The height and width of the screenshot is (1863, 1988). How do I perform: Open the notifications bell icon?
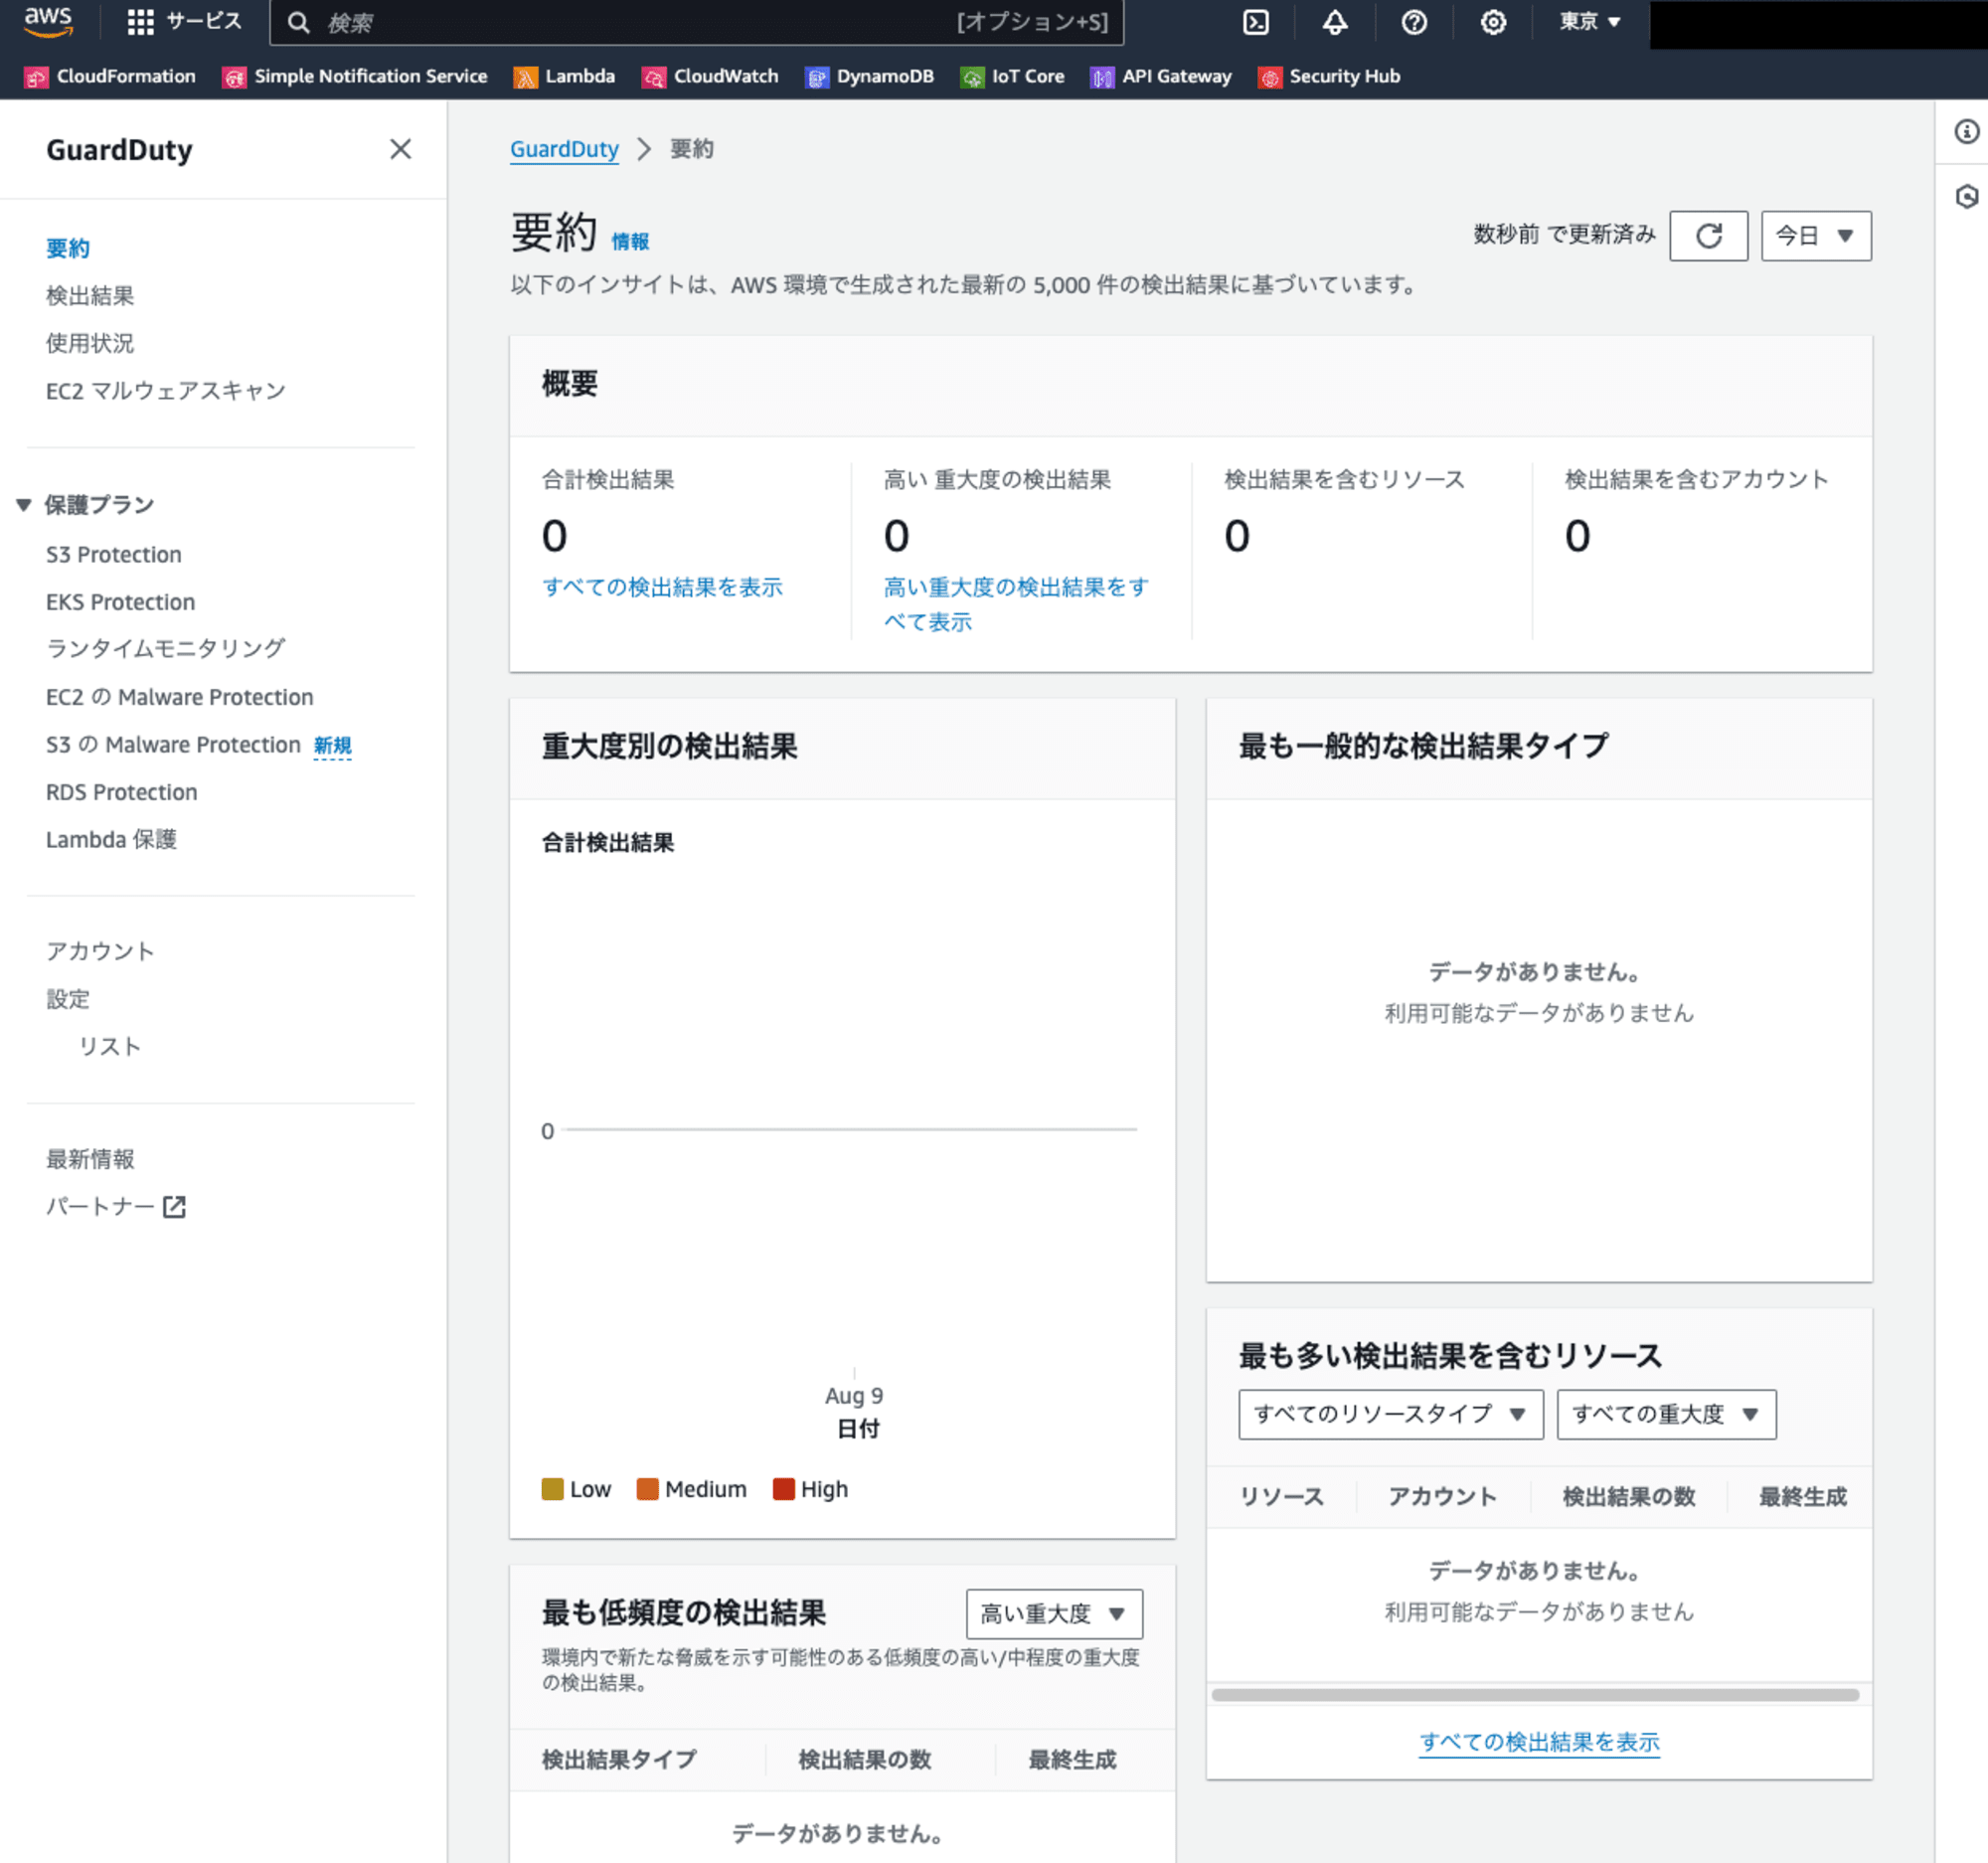tap(1334, 22)
